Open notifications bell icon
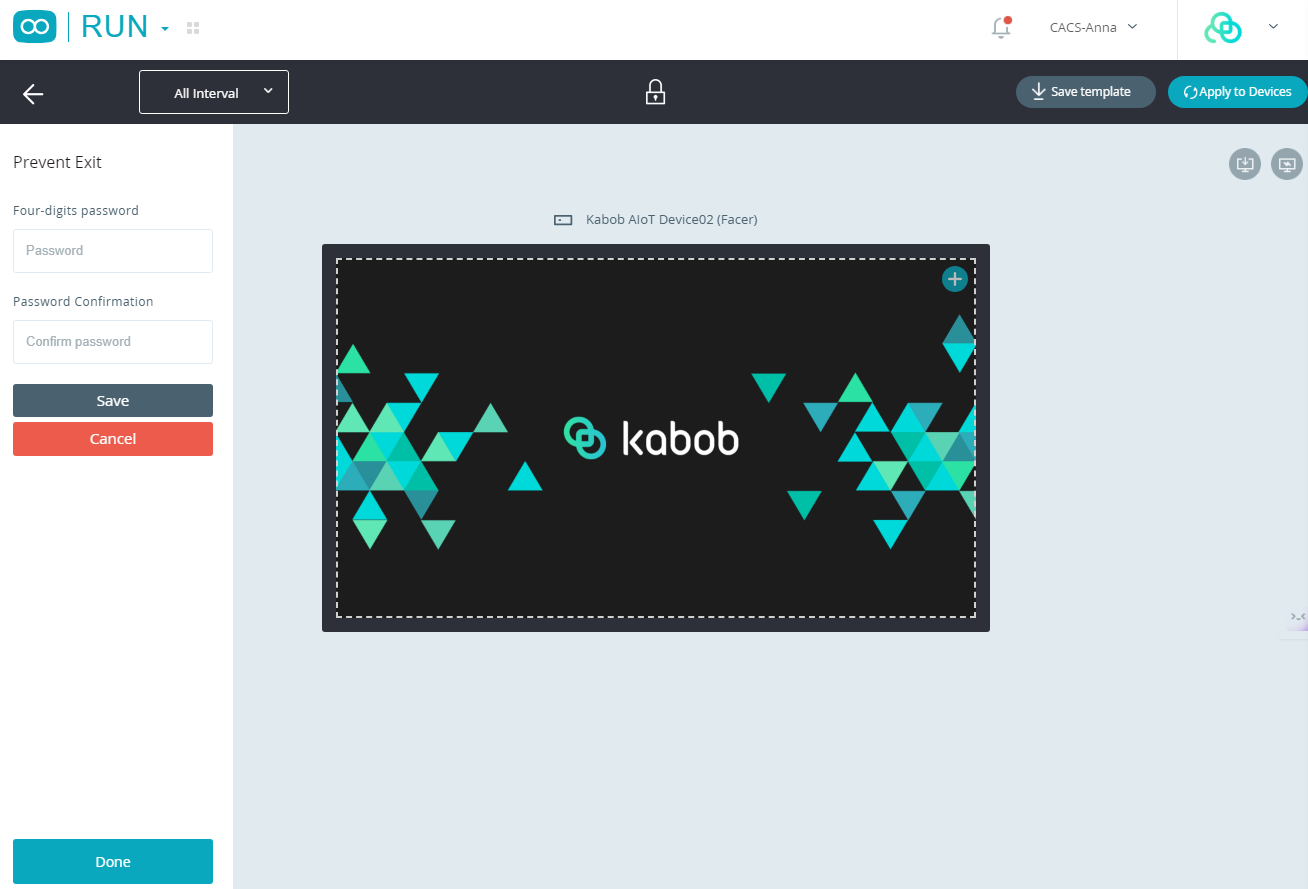 1001,27
